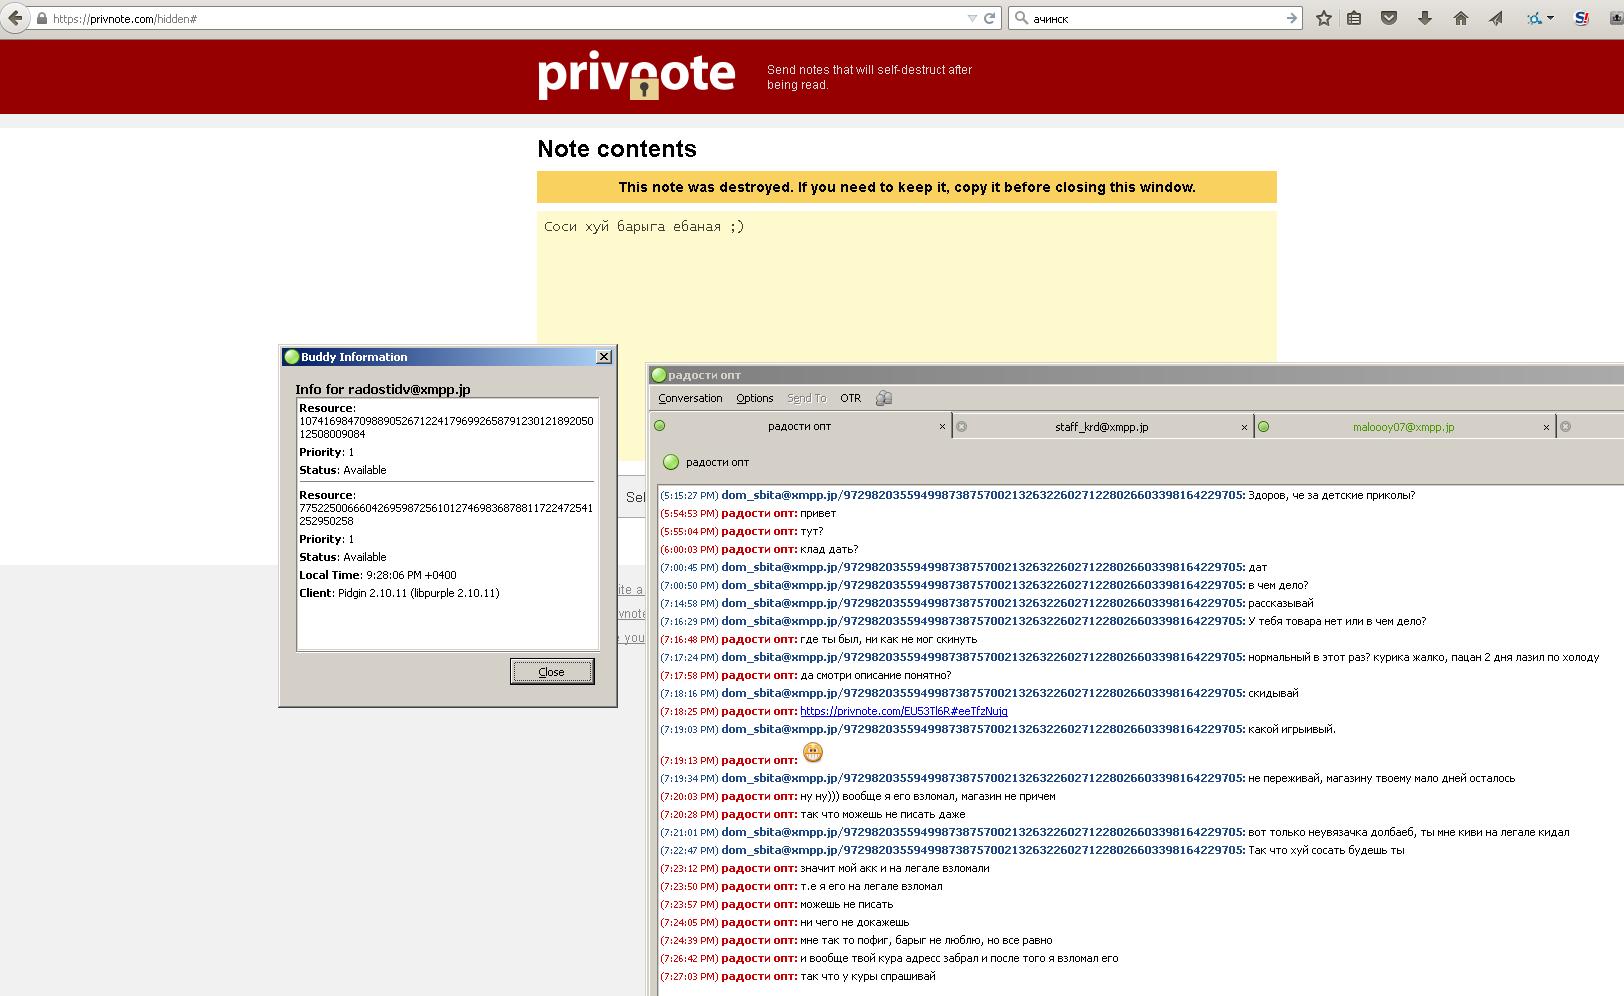This screenshot has width=1624, height=996.
Task: Click the buddy icon in Pidgin menu bar
Action: pyautogui.click(x=883, y=398)
